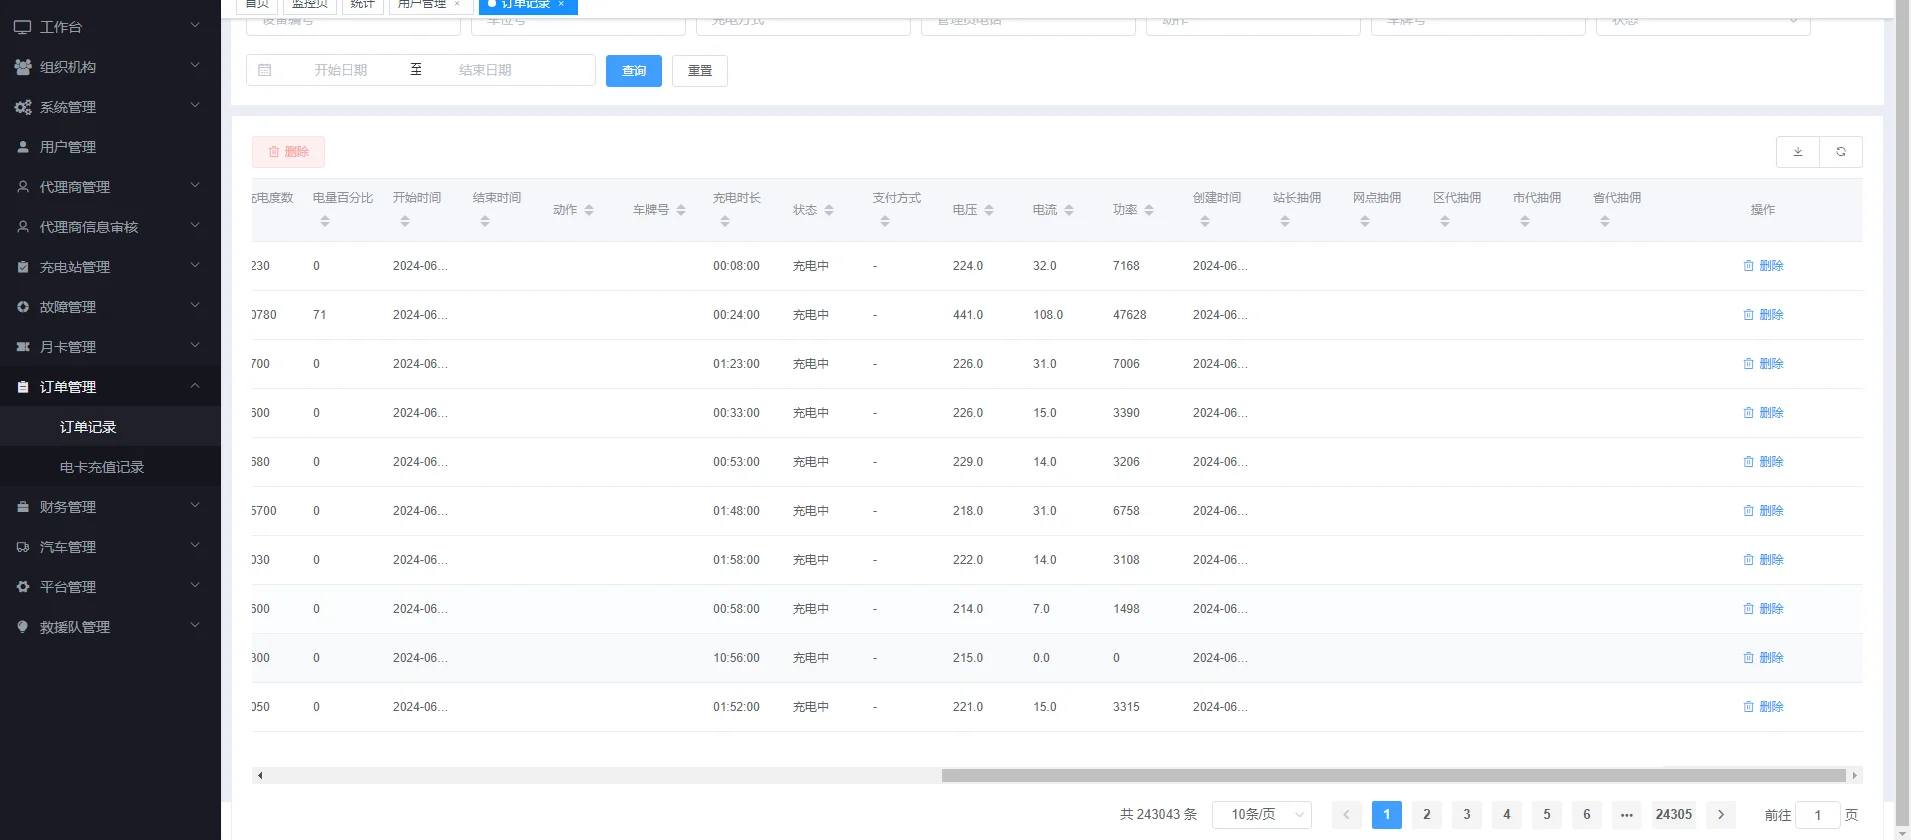Sort table by 结束时间 column
Image resolution: width=1911 pixels, height=840 pixels.
coord(485,221)
